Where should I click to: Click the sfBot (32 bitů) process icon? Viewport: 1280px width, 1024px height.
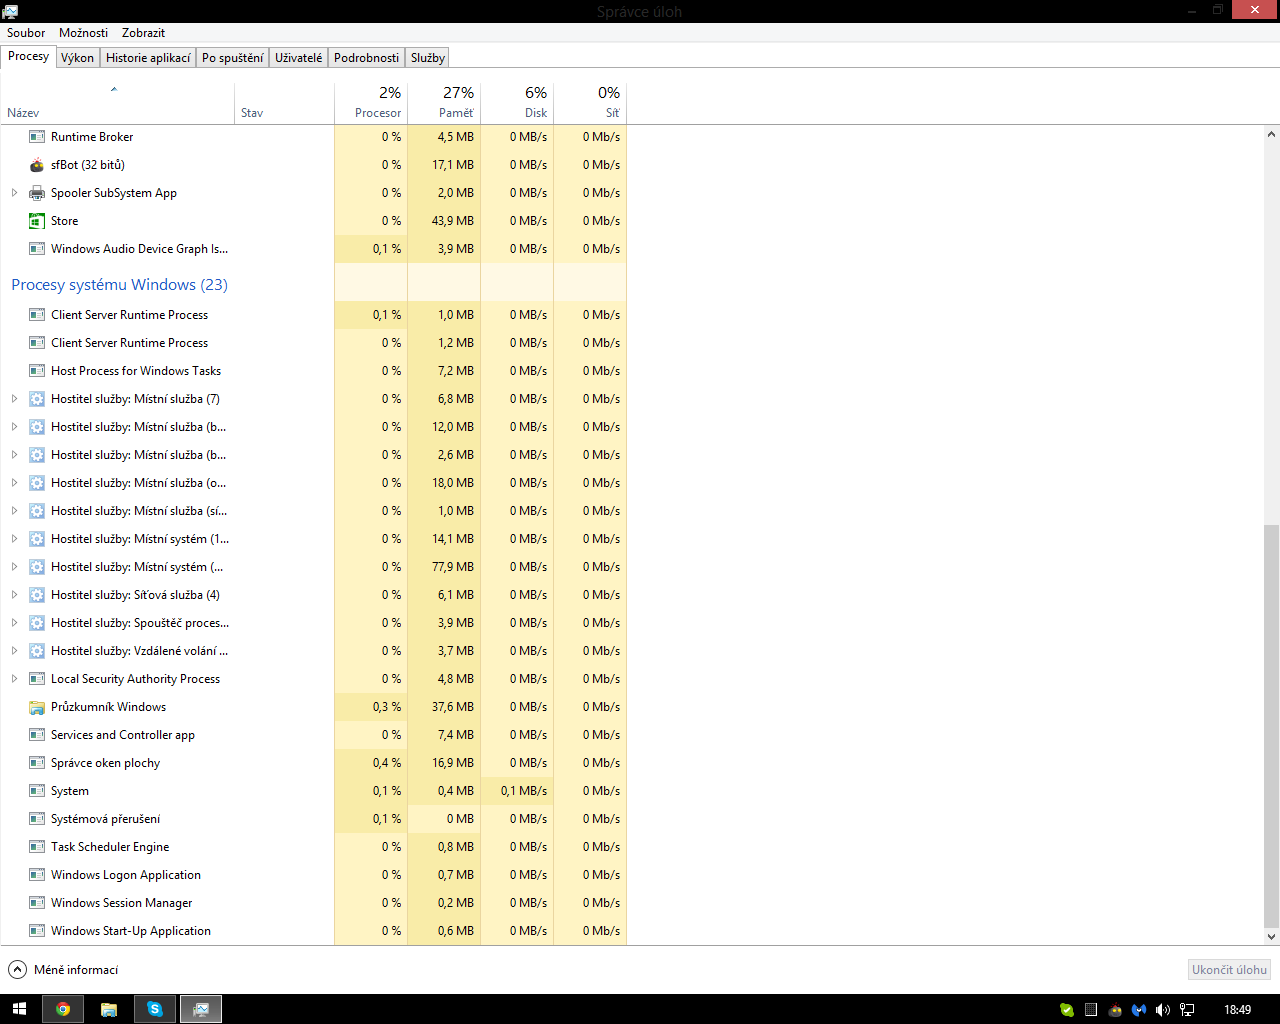[x=37, y=165]
